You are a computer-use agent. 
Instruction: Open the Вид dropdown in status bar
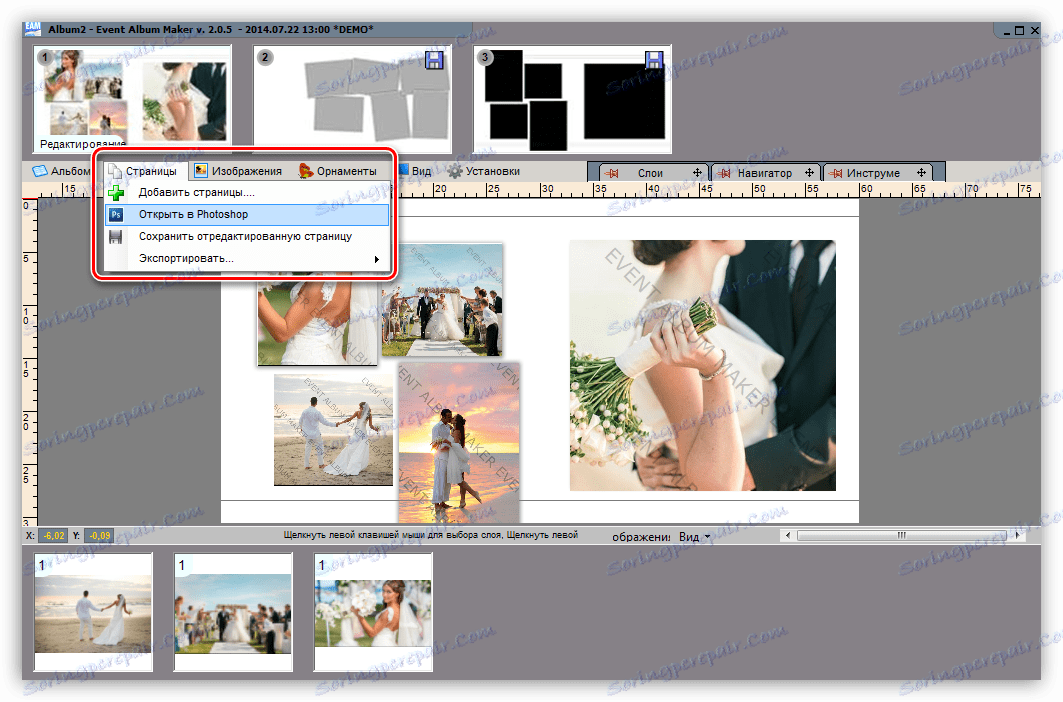(695, 537)
